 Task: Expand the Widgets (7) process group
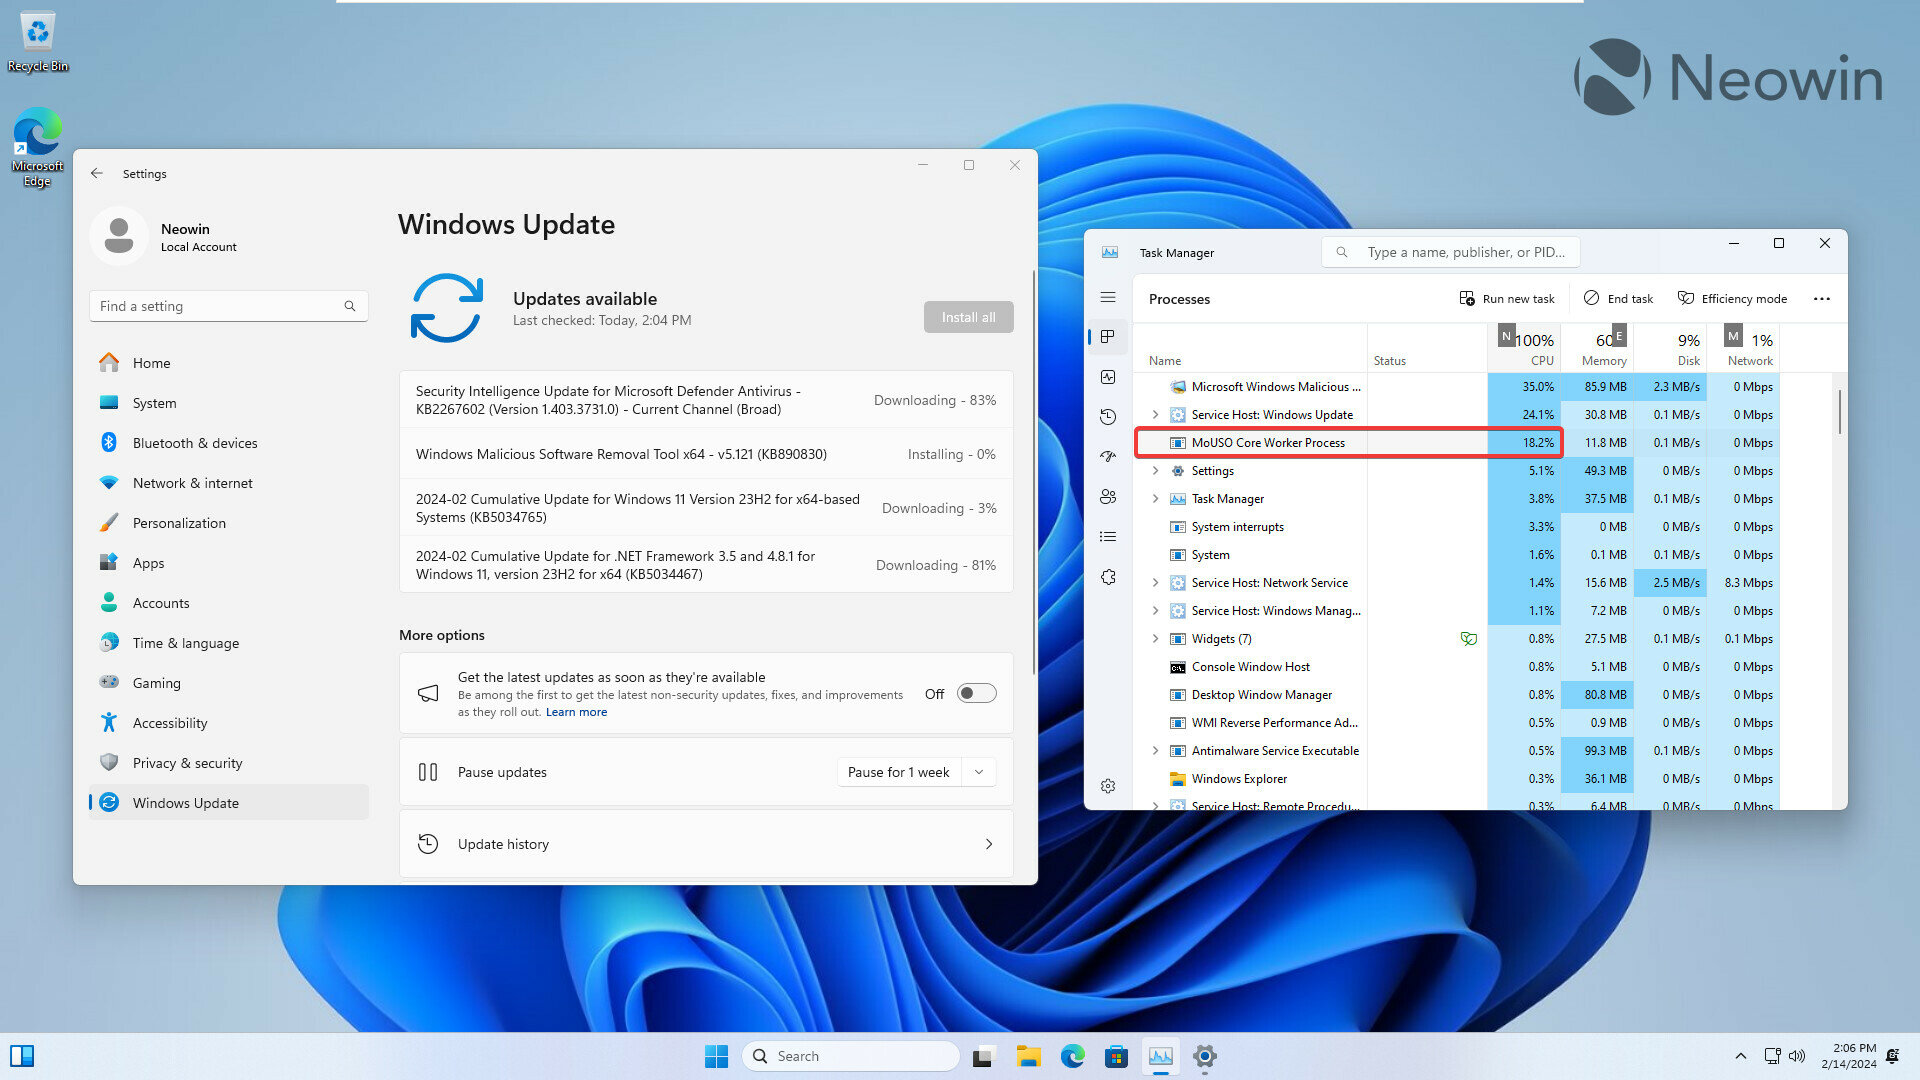coord(1155,638)
